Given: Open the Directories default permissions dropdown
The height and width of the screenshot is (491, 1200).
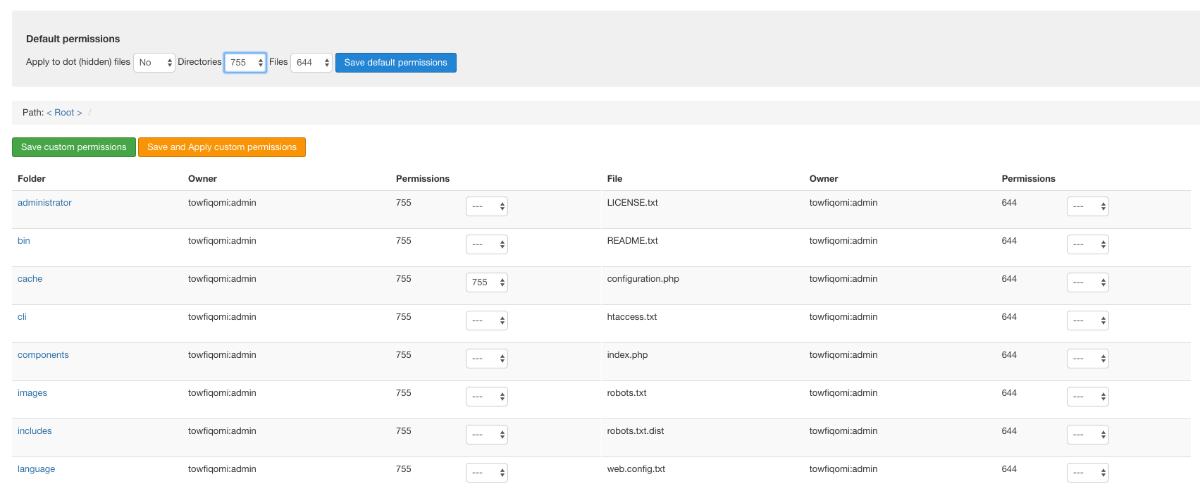Looking at the screenshot, I should [245, 63].
